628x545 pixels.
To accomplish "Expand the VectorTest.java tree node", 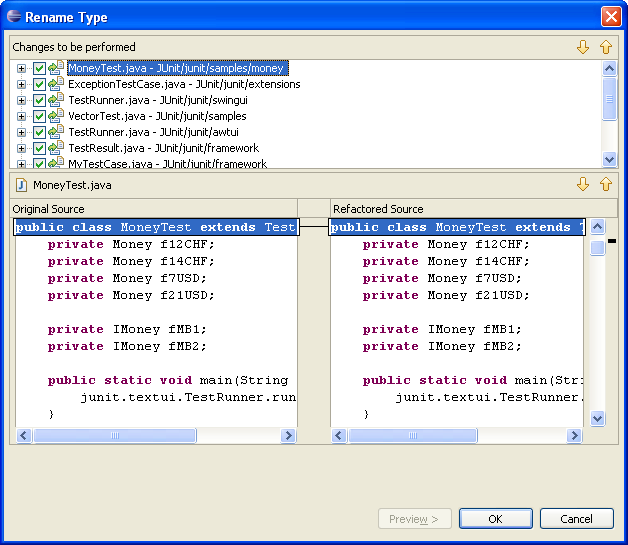I will 21,117.
